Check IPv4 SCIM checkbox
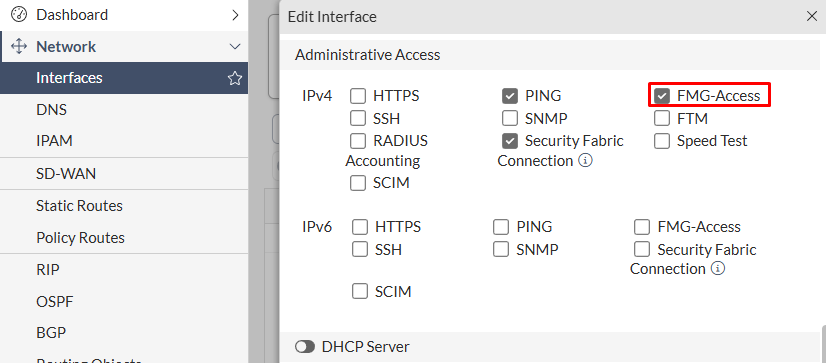 tap(358, 183)
